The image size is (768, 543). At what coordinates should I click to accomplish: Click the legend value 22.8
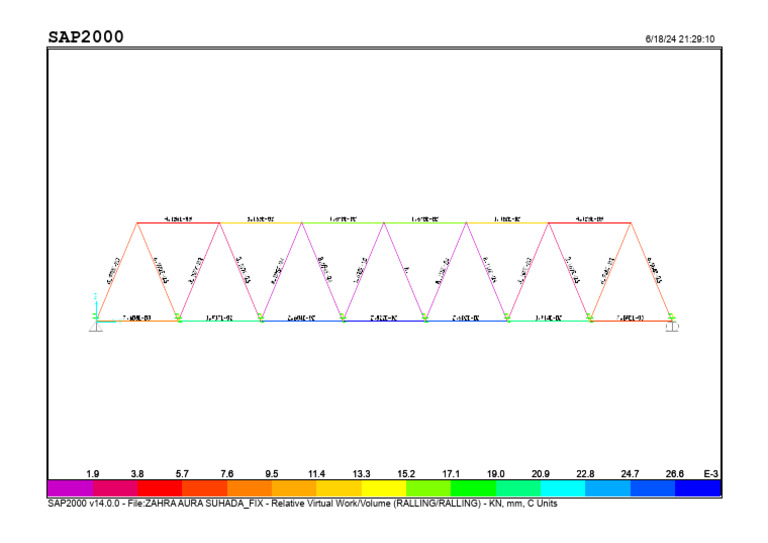(585, 473)
